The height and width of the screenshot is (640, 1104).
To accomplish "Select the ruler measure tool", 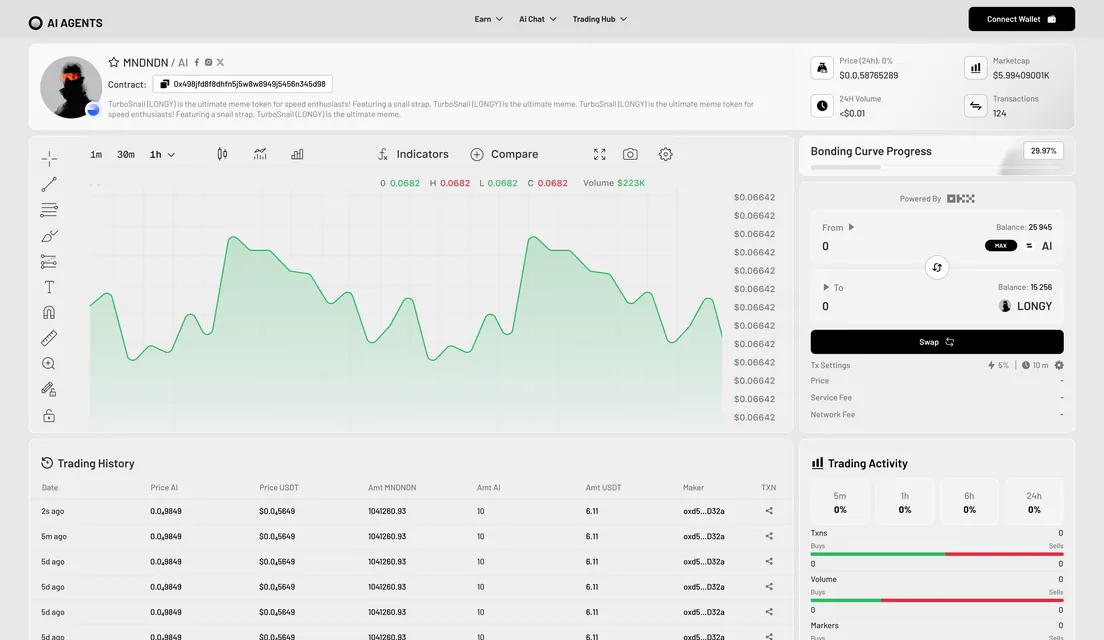I will (49, 338).
